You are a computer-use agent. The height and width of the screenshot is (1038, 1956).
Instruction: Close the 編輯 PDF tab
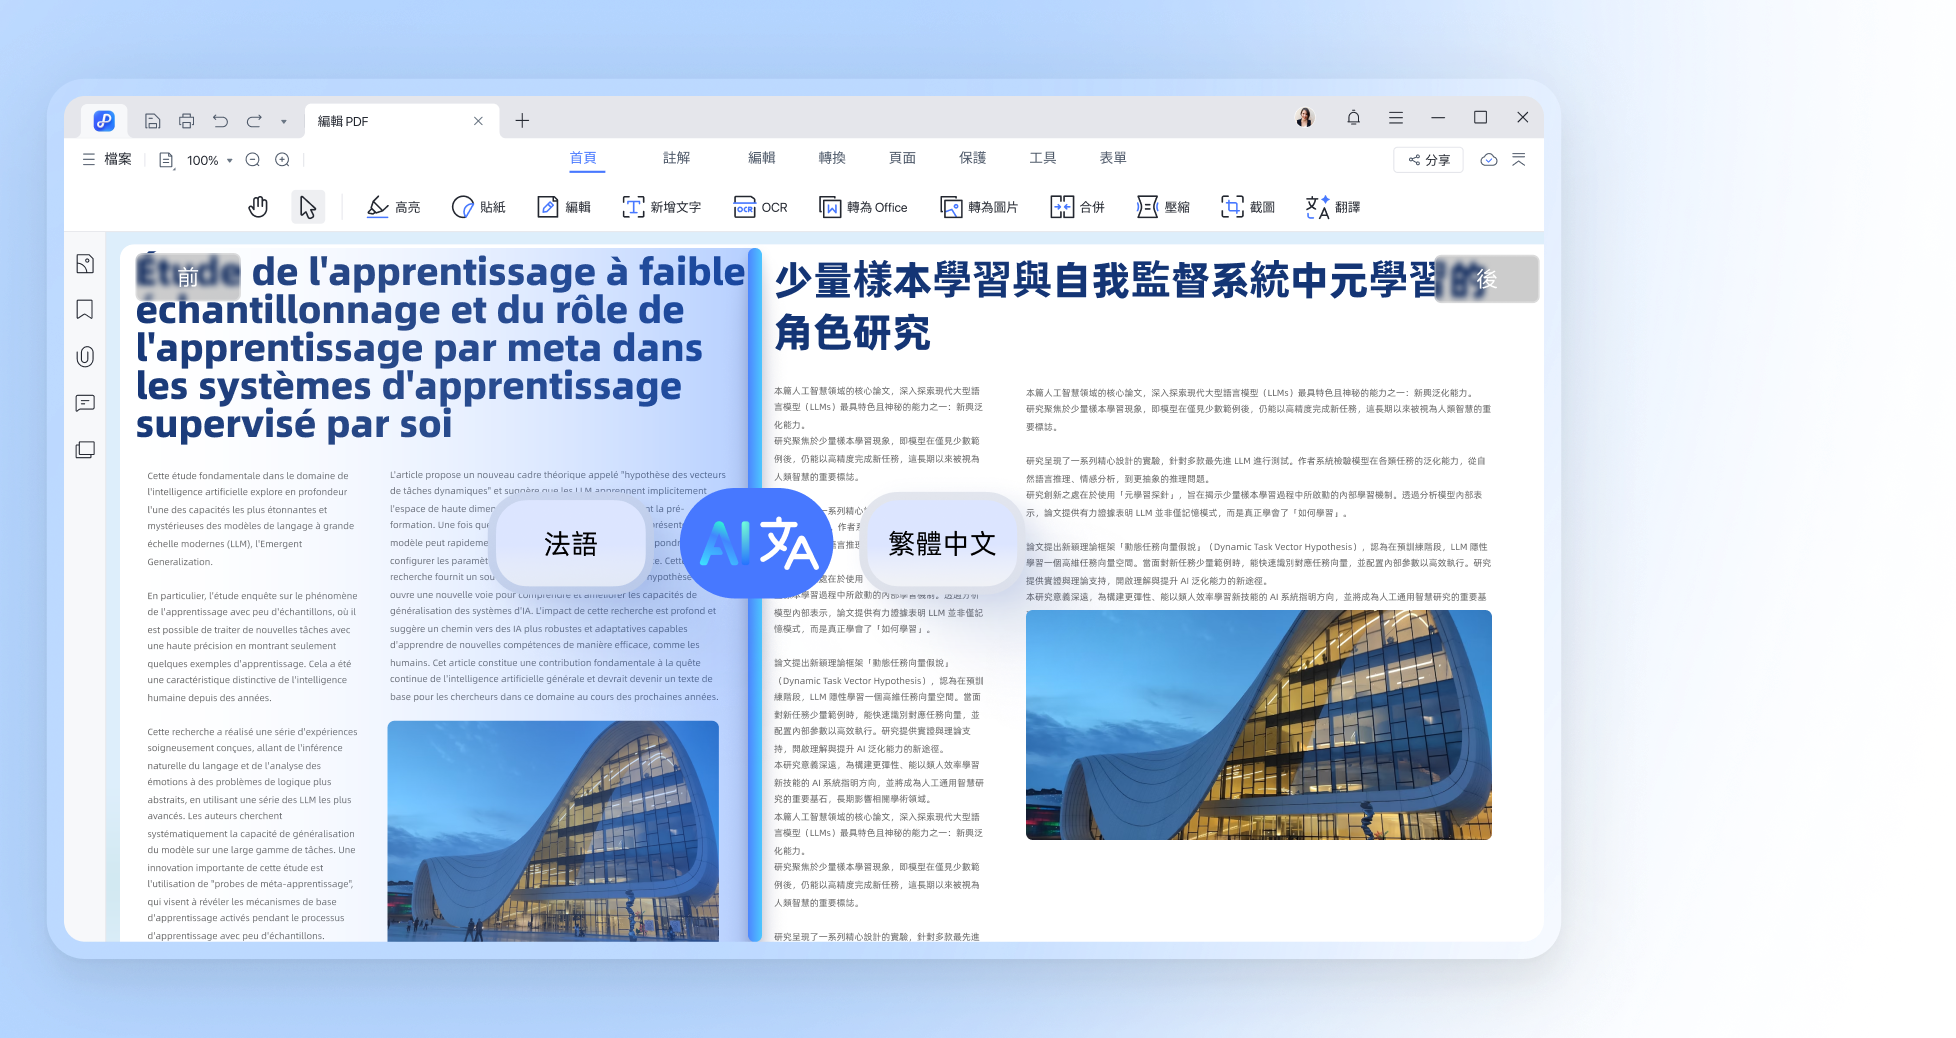(478, 121)
